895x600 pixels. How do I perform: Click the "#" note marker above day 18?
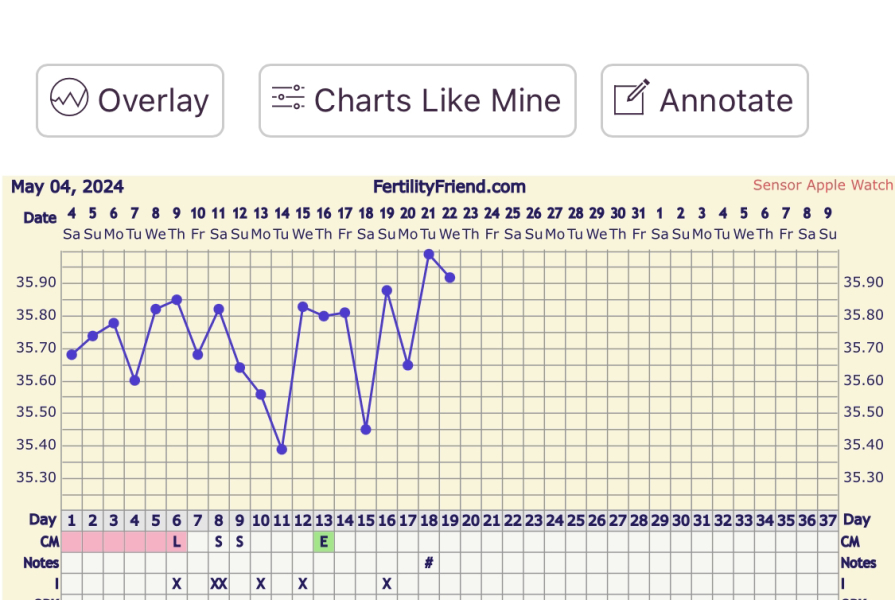[x=429, y=562]
